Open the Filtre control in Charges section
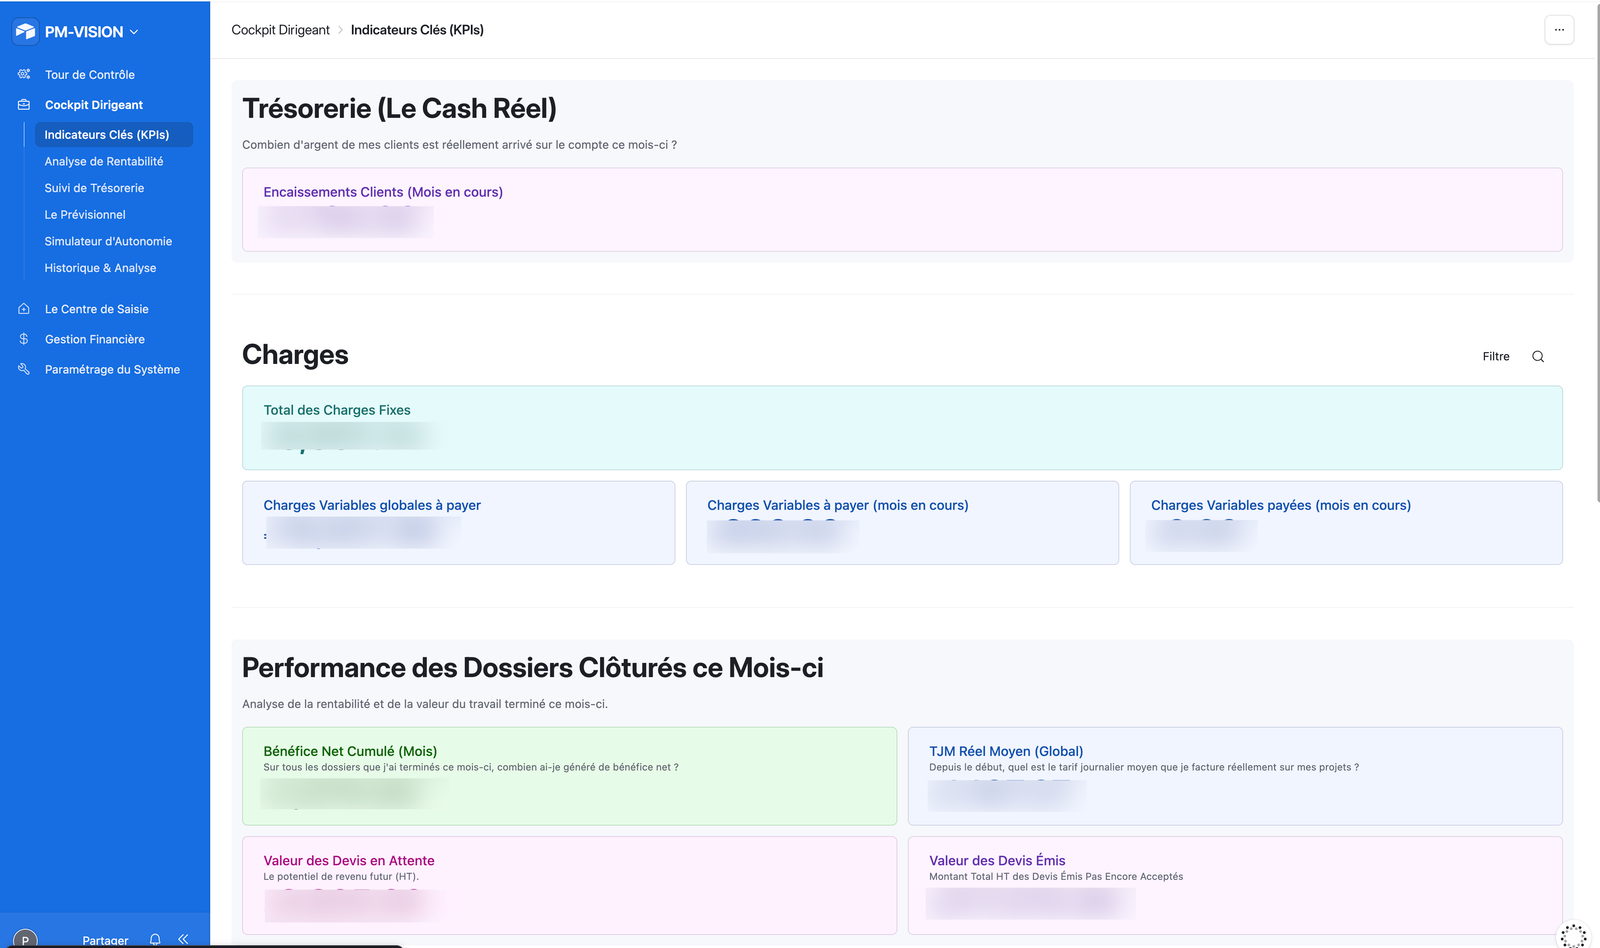 tap(1495, 356)
